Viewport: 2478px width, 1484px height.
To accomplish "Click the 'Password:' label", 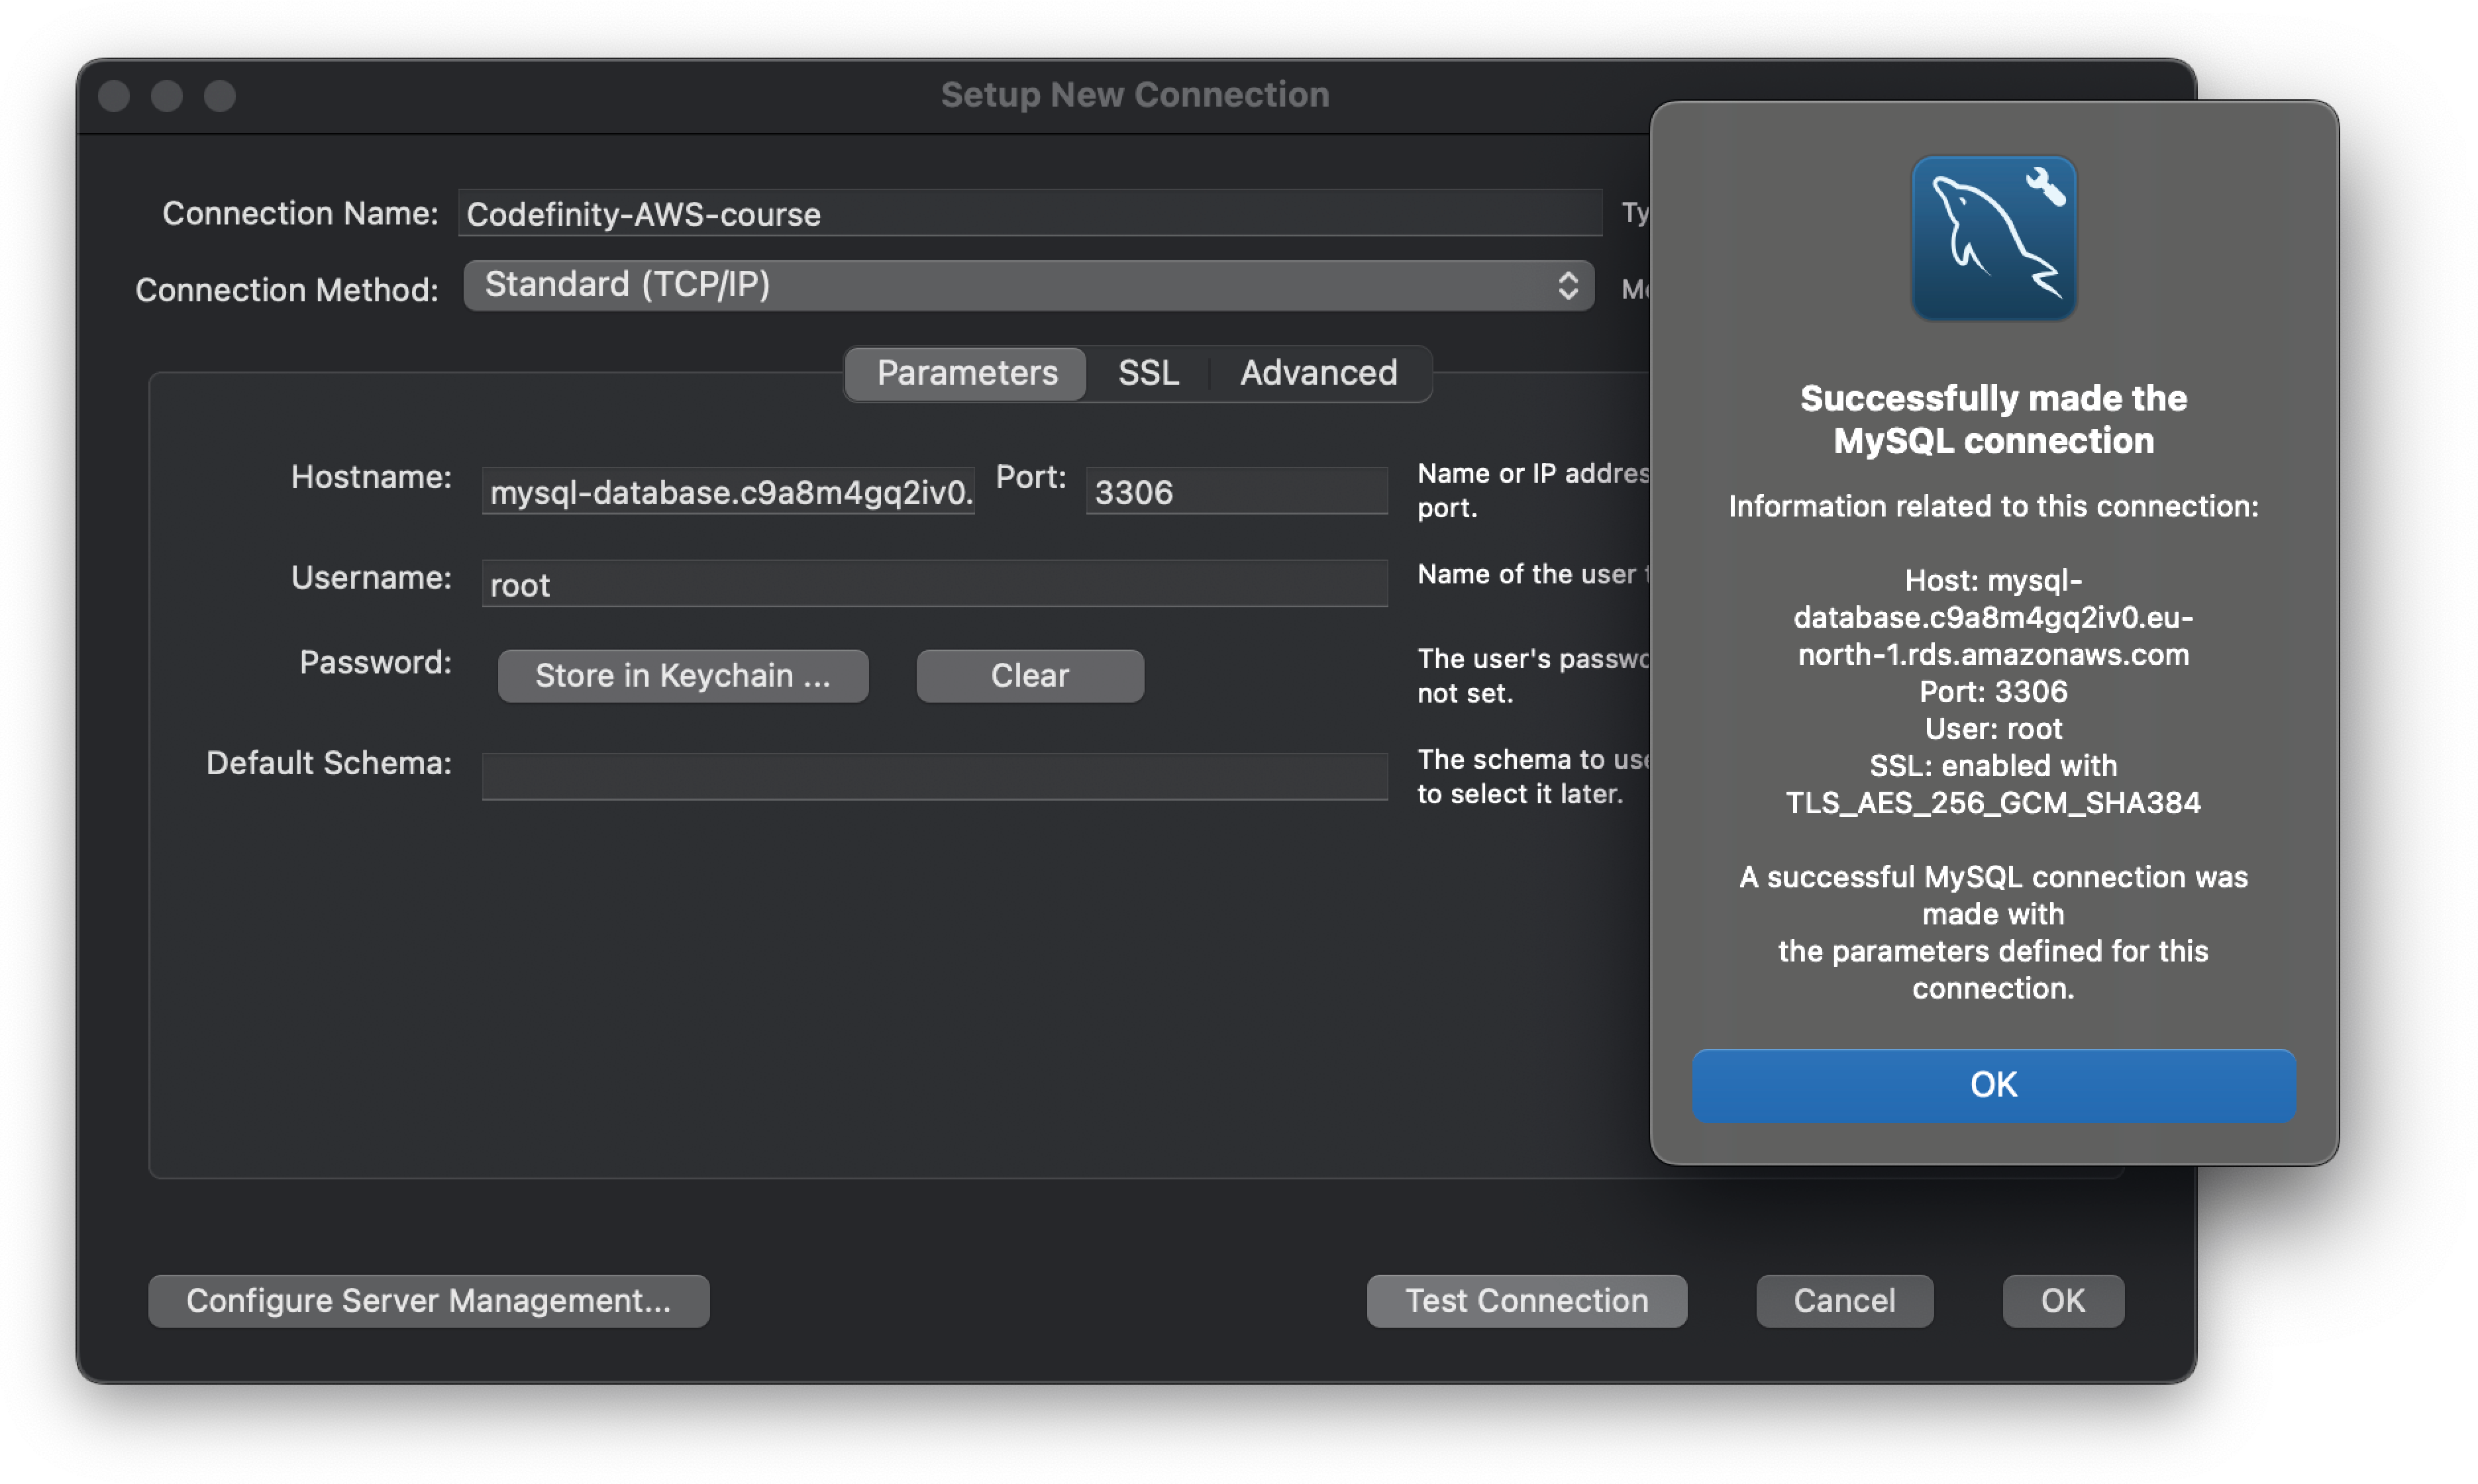I will coord(375,662).
